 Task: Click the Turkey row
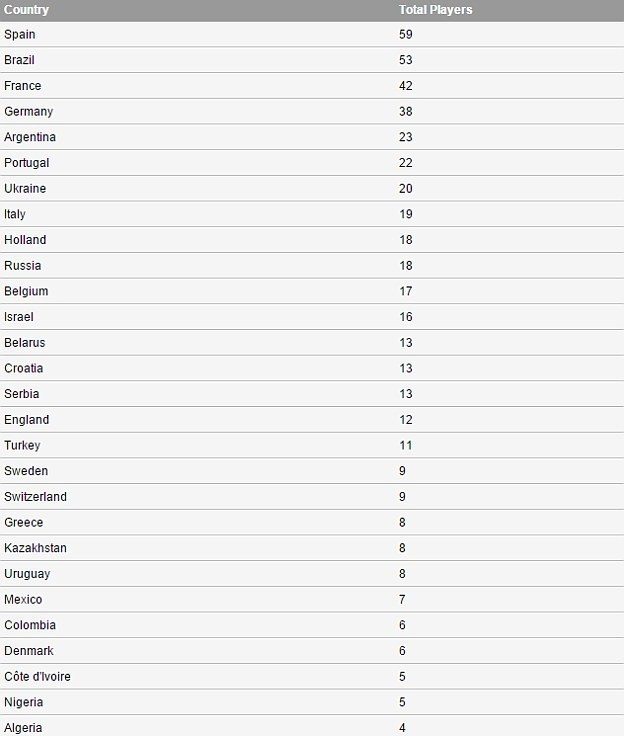pos(22,445)
